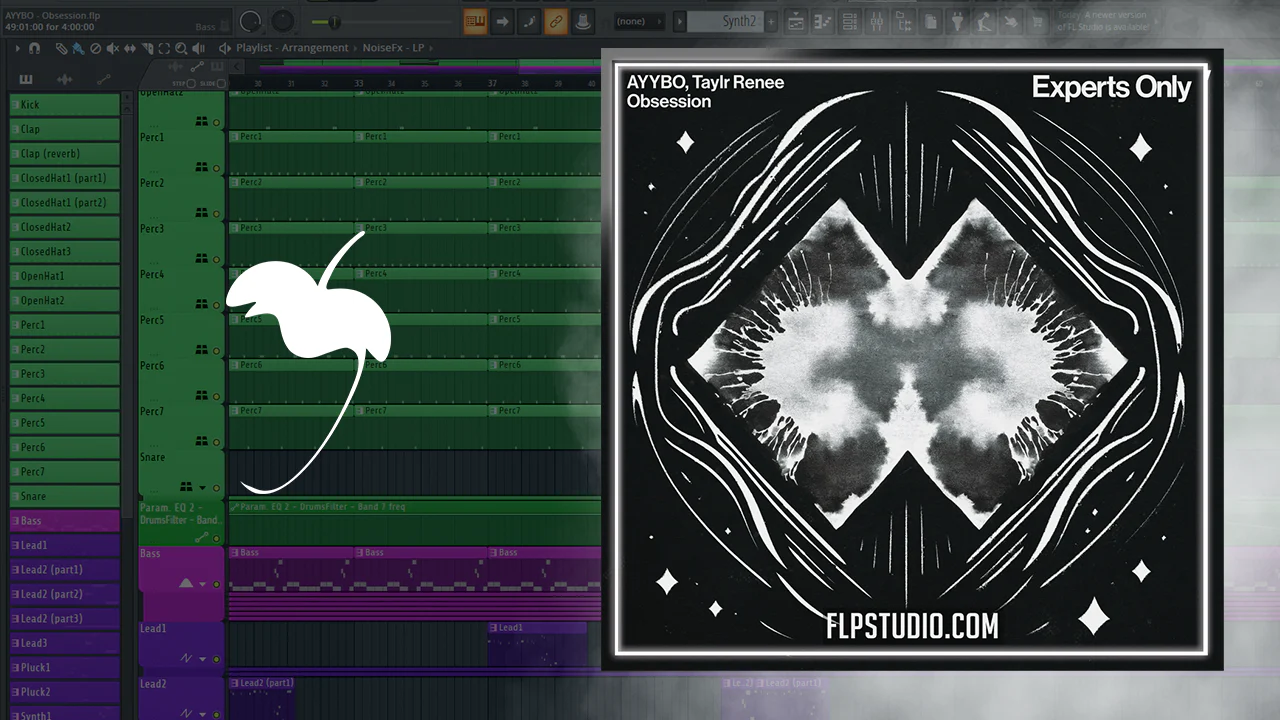Image resolution: width=1280 pixels, height=720 pixels.
Task: Click the tempo tapper icon
Action: (984, 21)
